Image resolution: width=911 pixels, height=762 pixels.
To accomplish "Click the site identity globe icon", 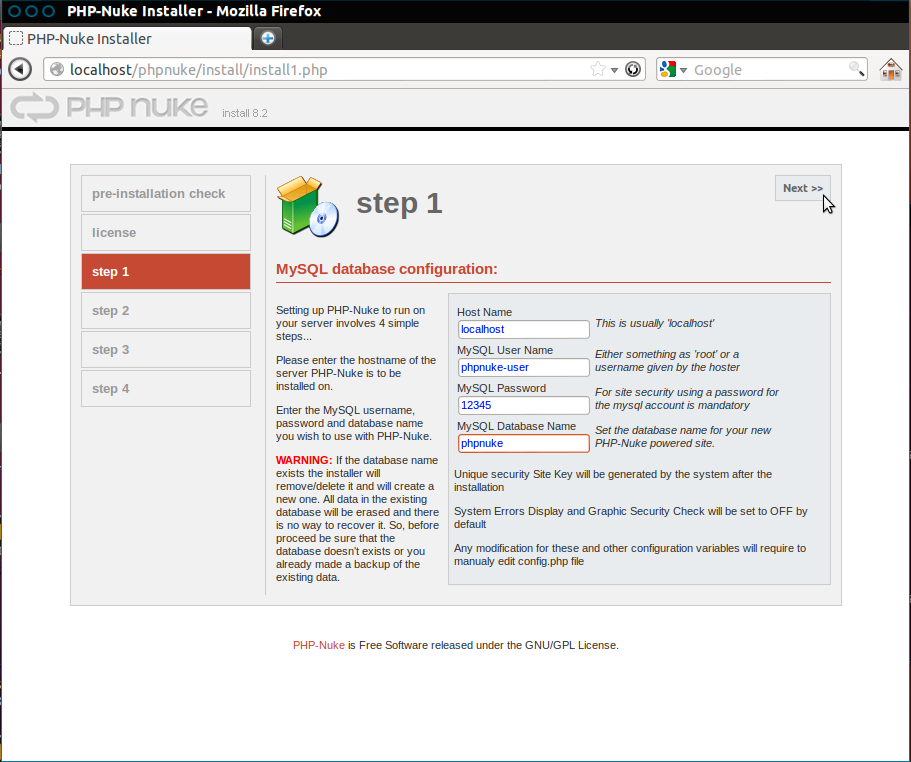I will pos(57,70).
